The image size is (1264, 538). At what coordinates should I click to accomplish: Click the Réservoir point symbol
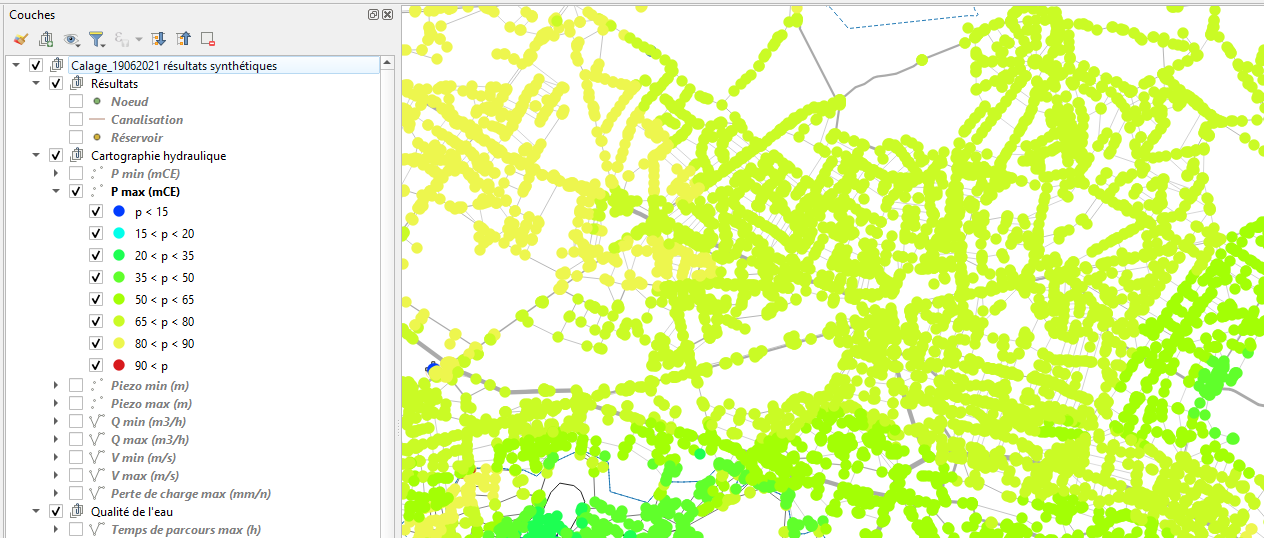click(x=97, y=137)
